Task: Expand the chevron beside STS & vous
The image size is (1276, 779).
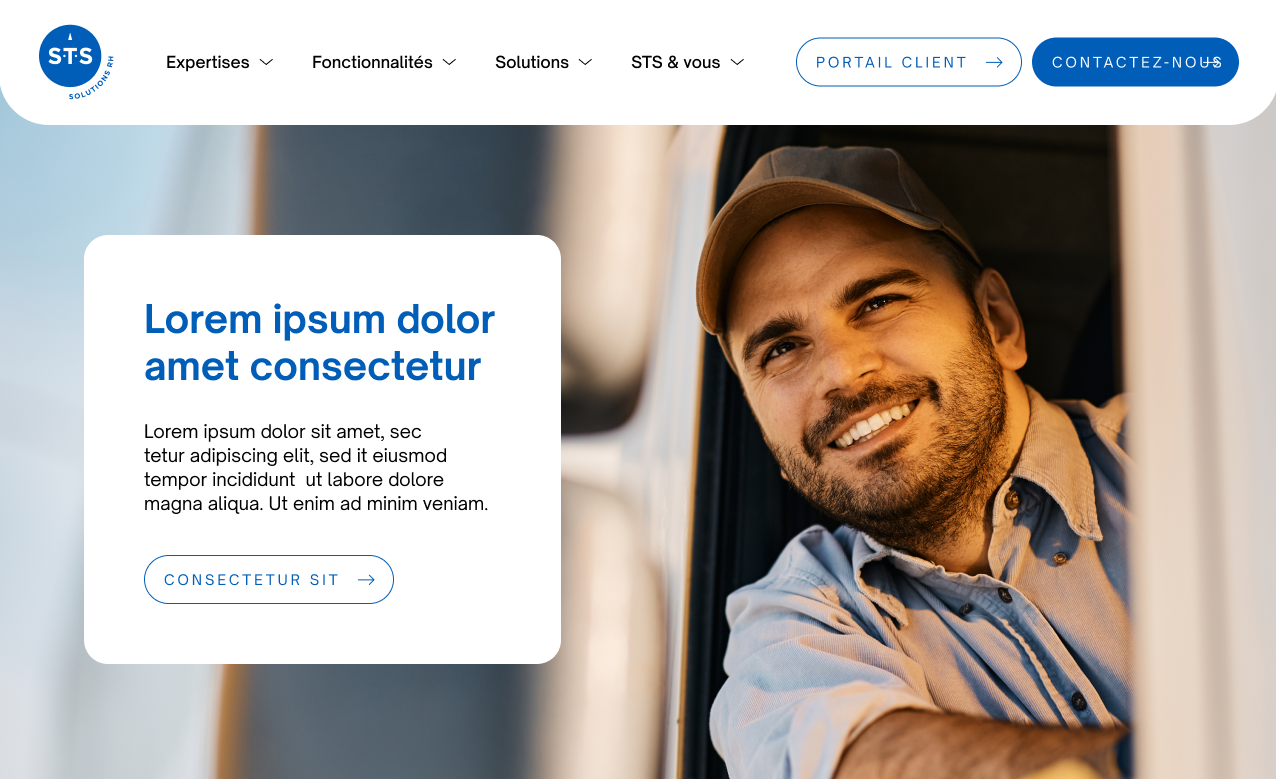Action: tap(737, 62)
